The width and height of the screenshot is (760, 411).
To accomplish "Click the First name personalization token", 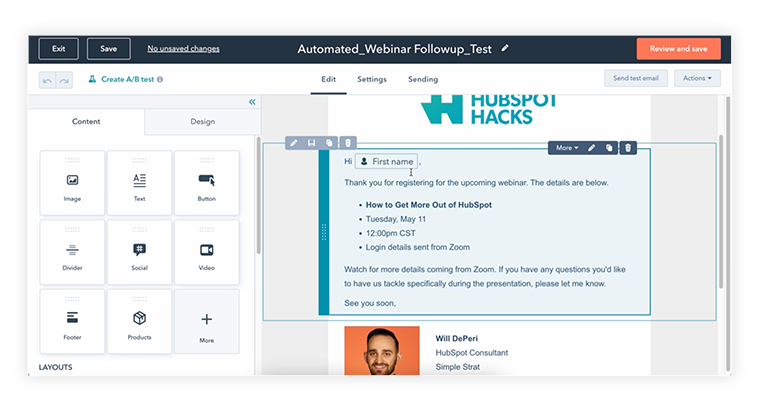I will coord(386,161).
